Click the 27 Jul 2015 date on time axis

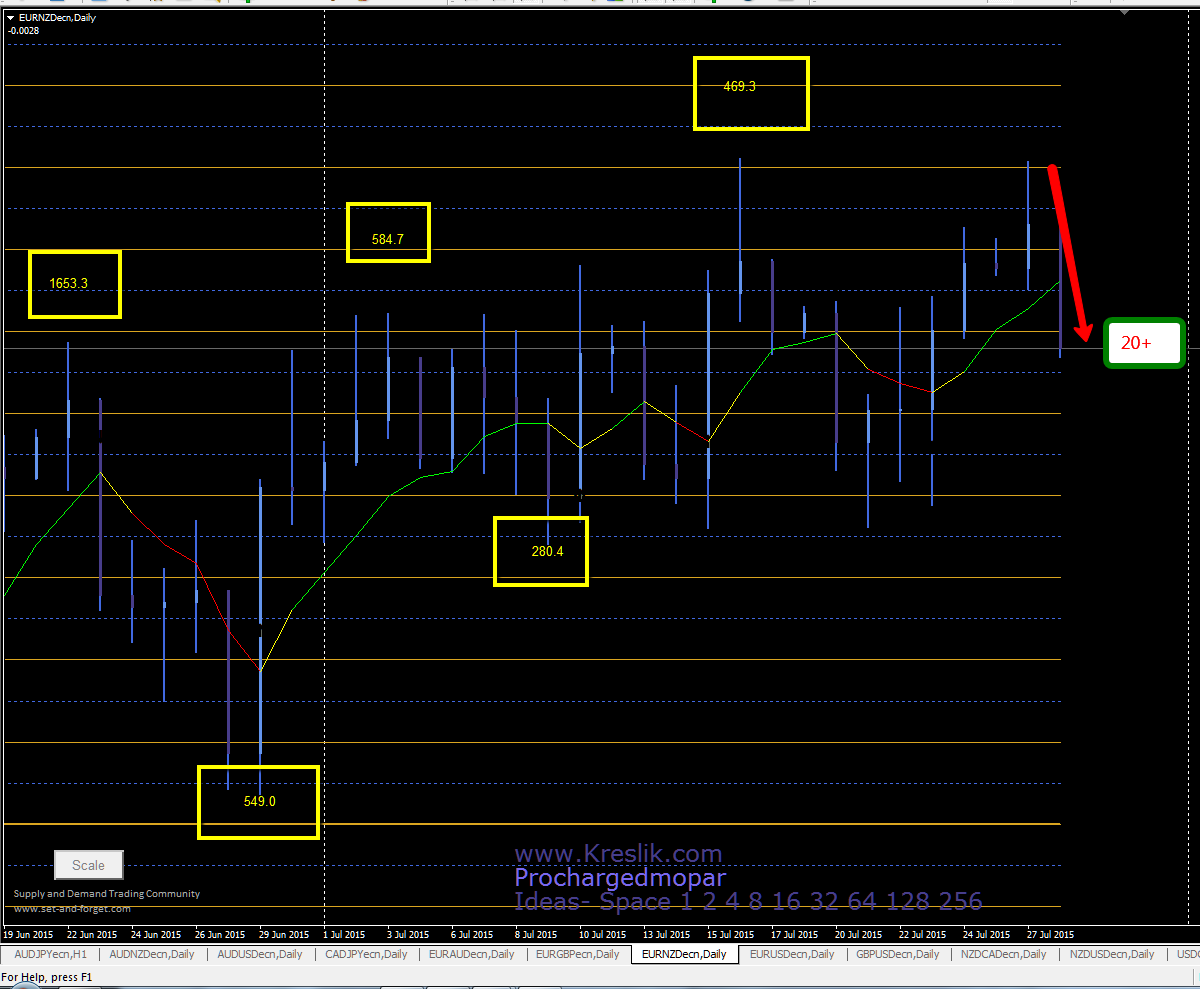coord(1050,935)
